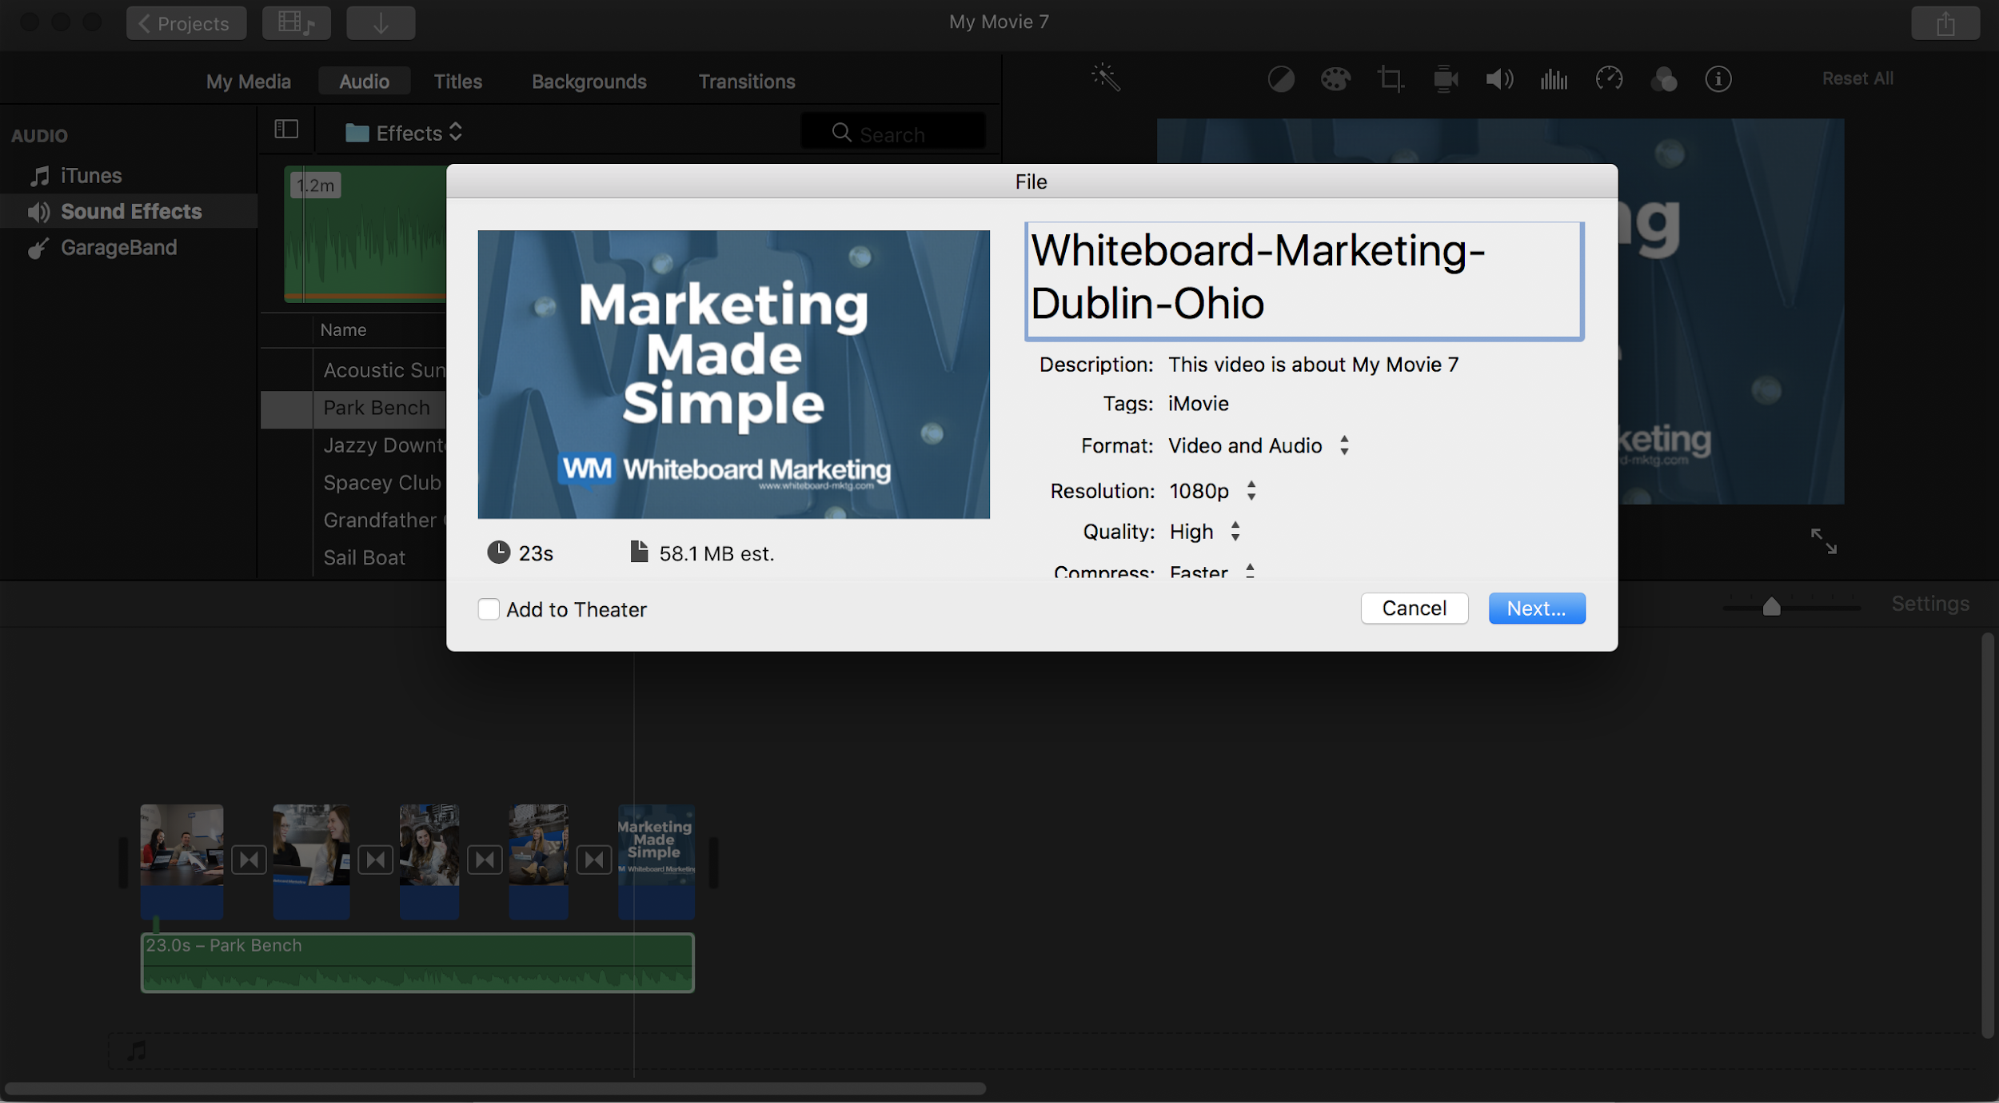Select Sound Effects in sidebar
Screen dimensions: 1999x1103
(128, 211)
